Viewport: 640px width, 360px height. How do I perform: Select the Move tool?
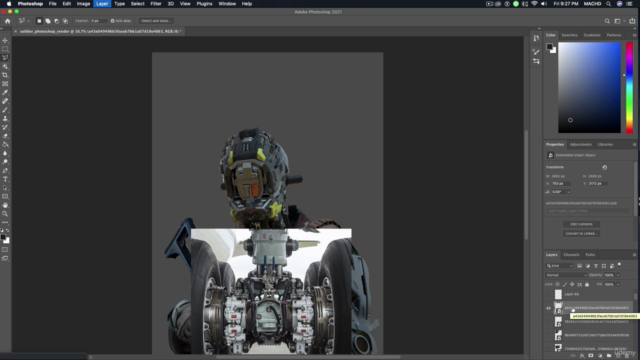click(5, 40)
